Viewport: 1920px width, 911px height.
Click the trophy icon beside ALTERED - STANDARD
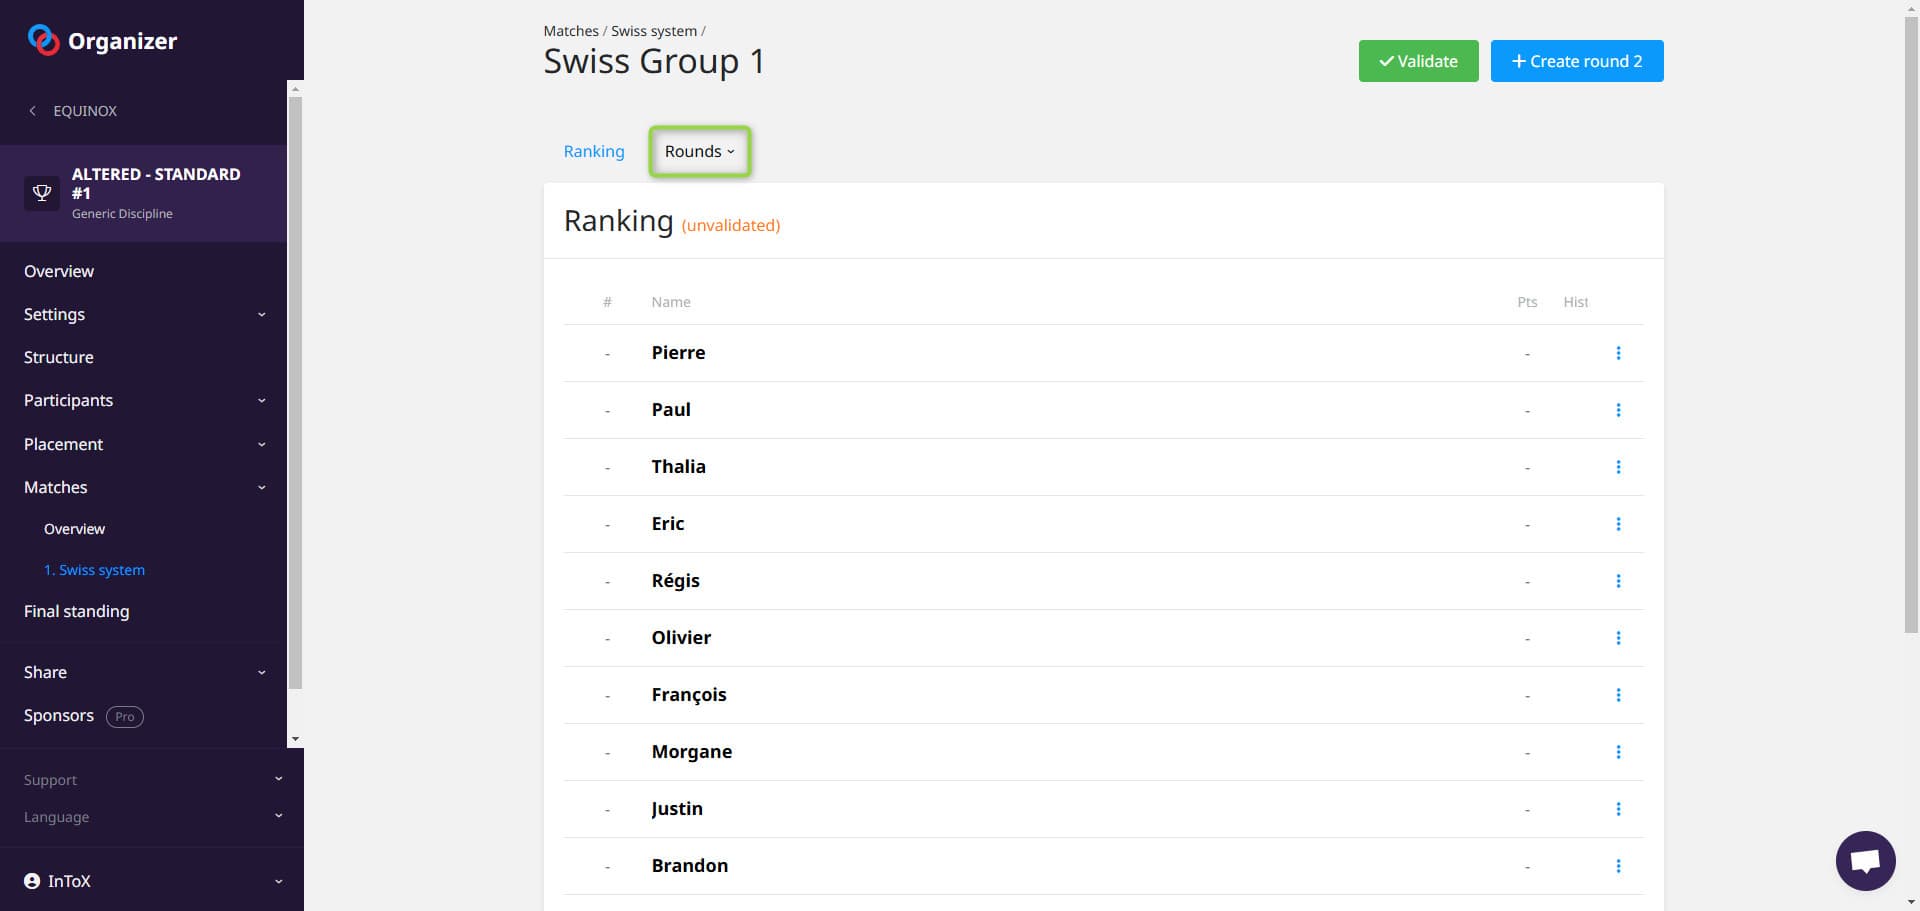pos(42,192)
